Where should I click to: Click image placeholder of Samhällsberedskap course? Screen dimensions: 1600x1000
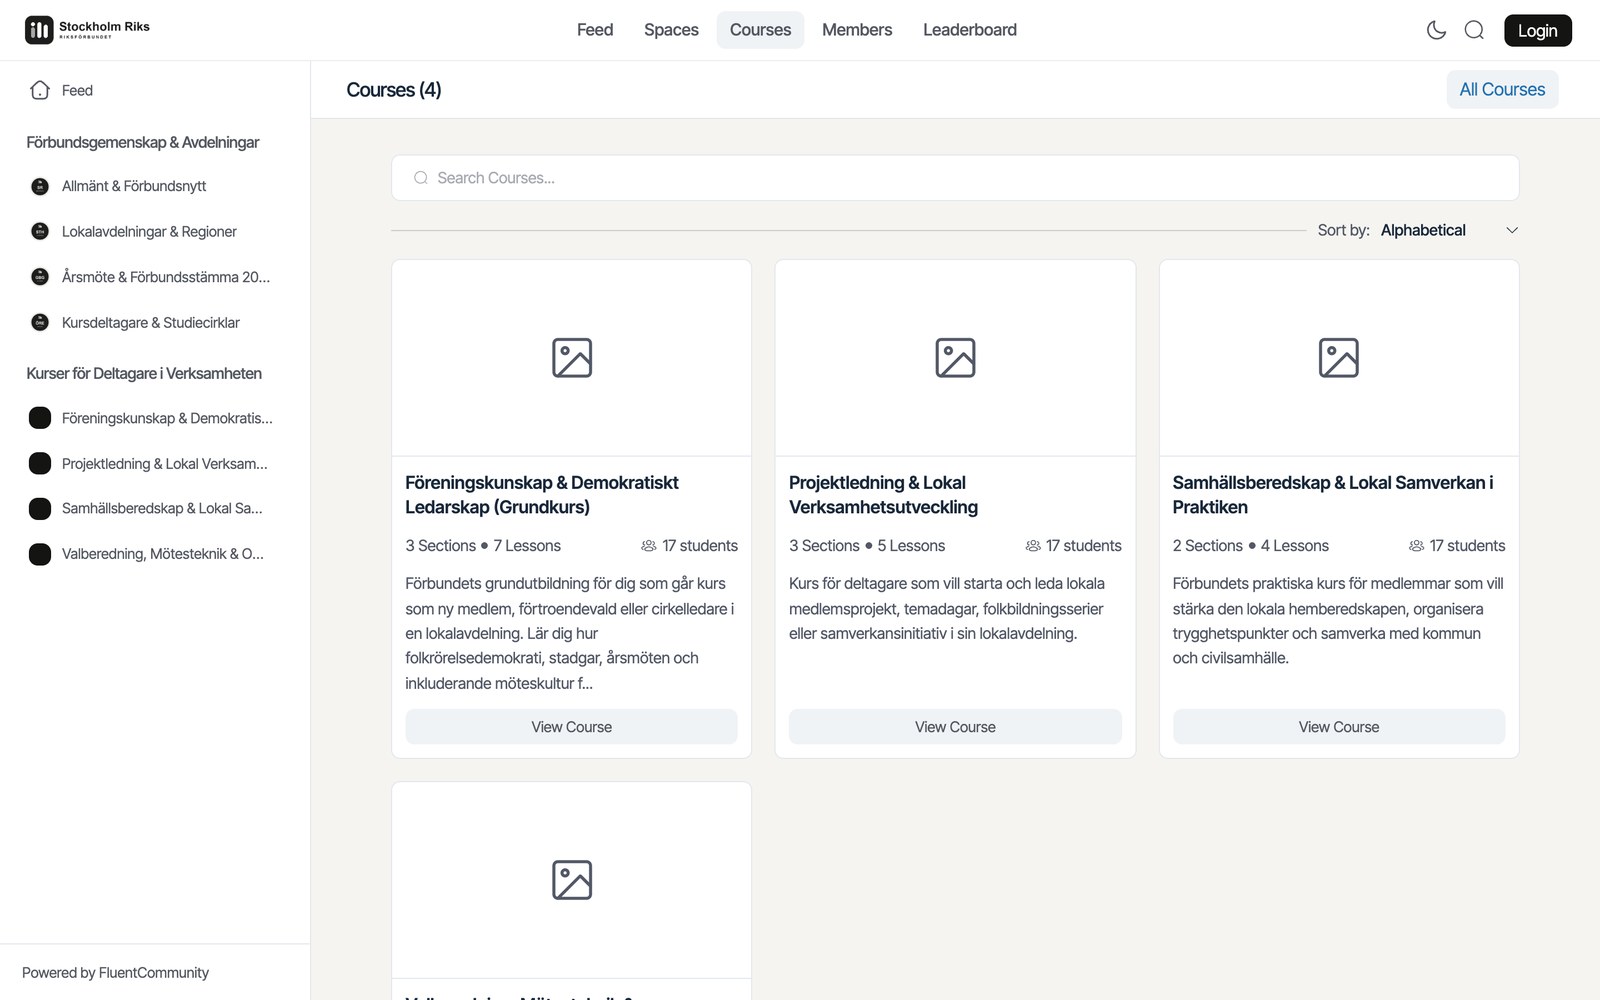coord(1339,358)
